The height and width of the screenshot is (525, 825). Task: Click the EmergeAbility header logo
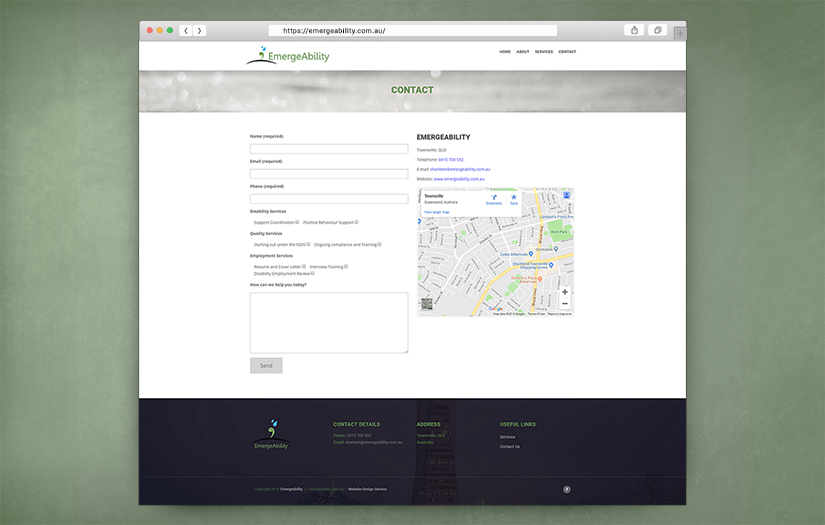point(288,55)
